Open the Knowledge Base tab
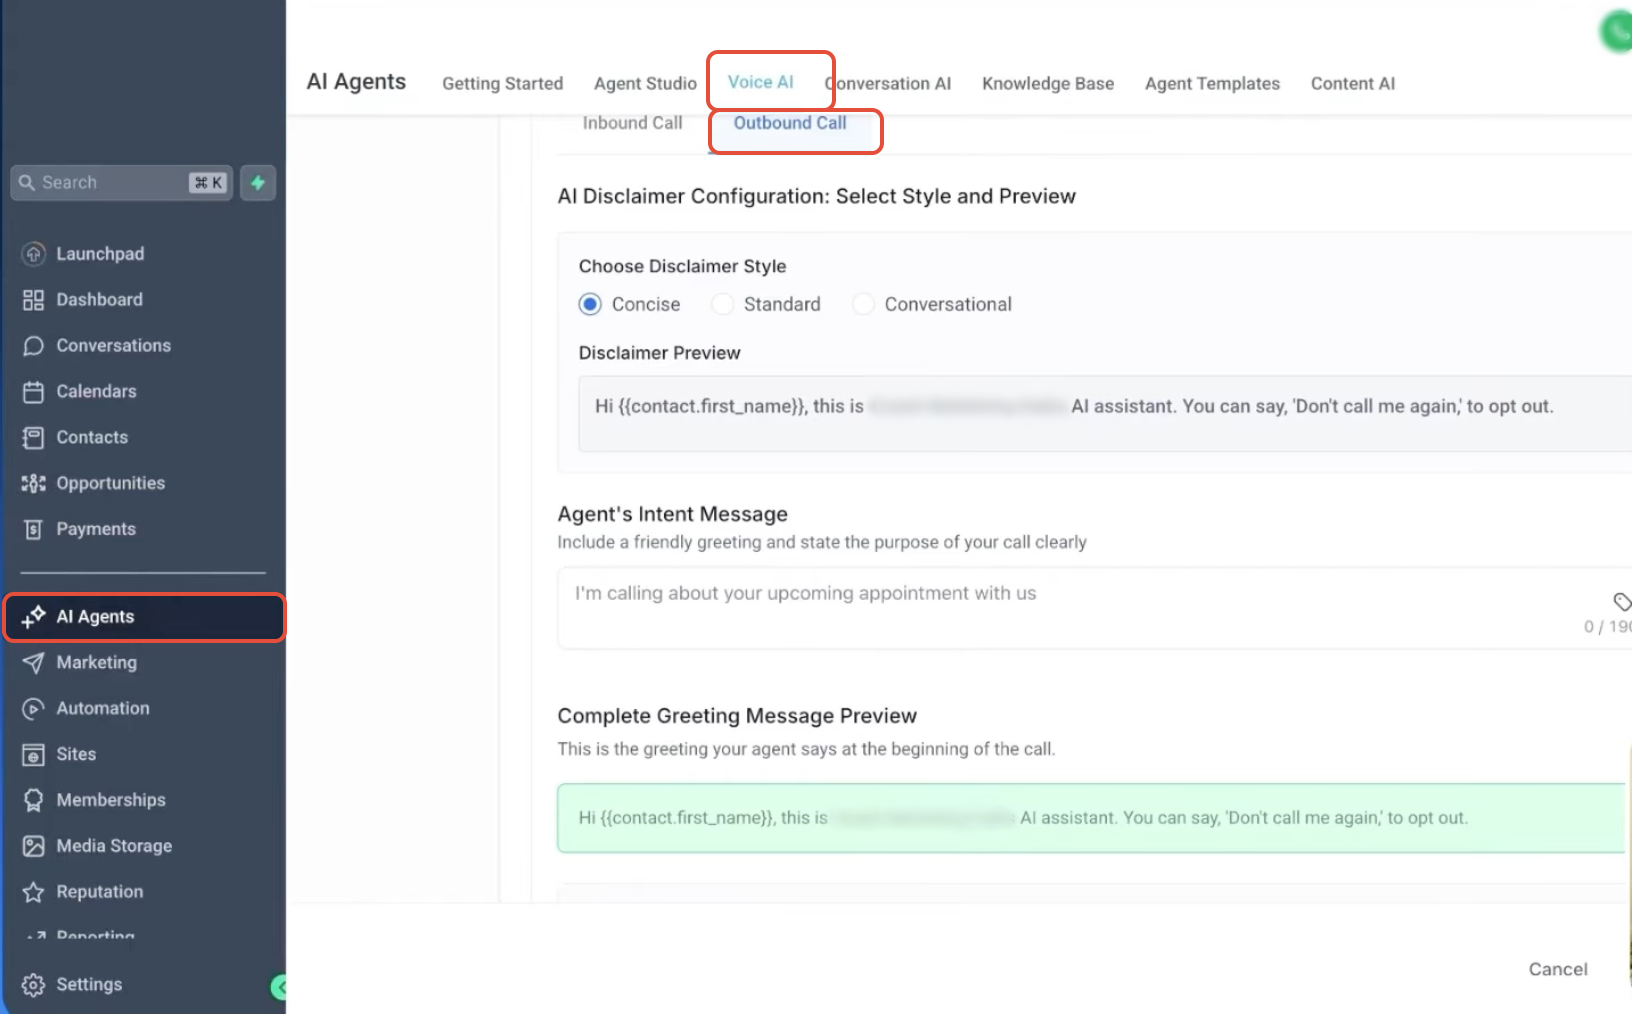 pyautogui.click(x=1048, y=84)
